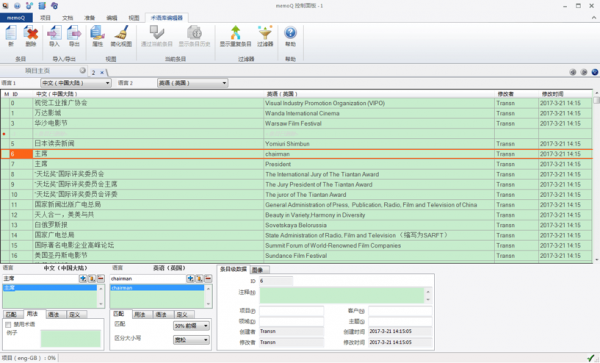
Task: Go to the 项目主页 document tab
Action: point(38,71)
